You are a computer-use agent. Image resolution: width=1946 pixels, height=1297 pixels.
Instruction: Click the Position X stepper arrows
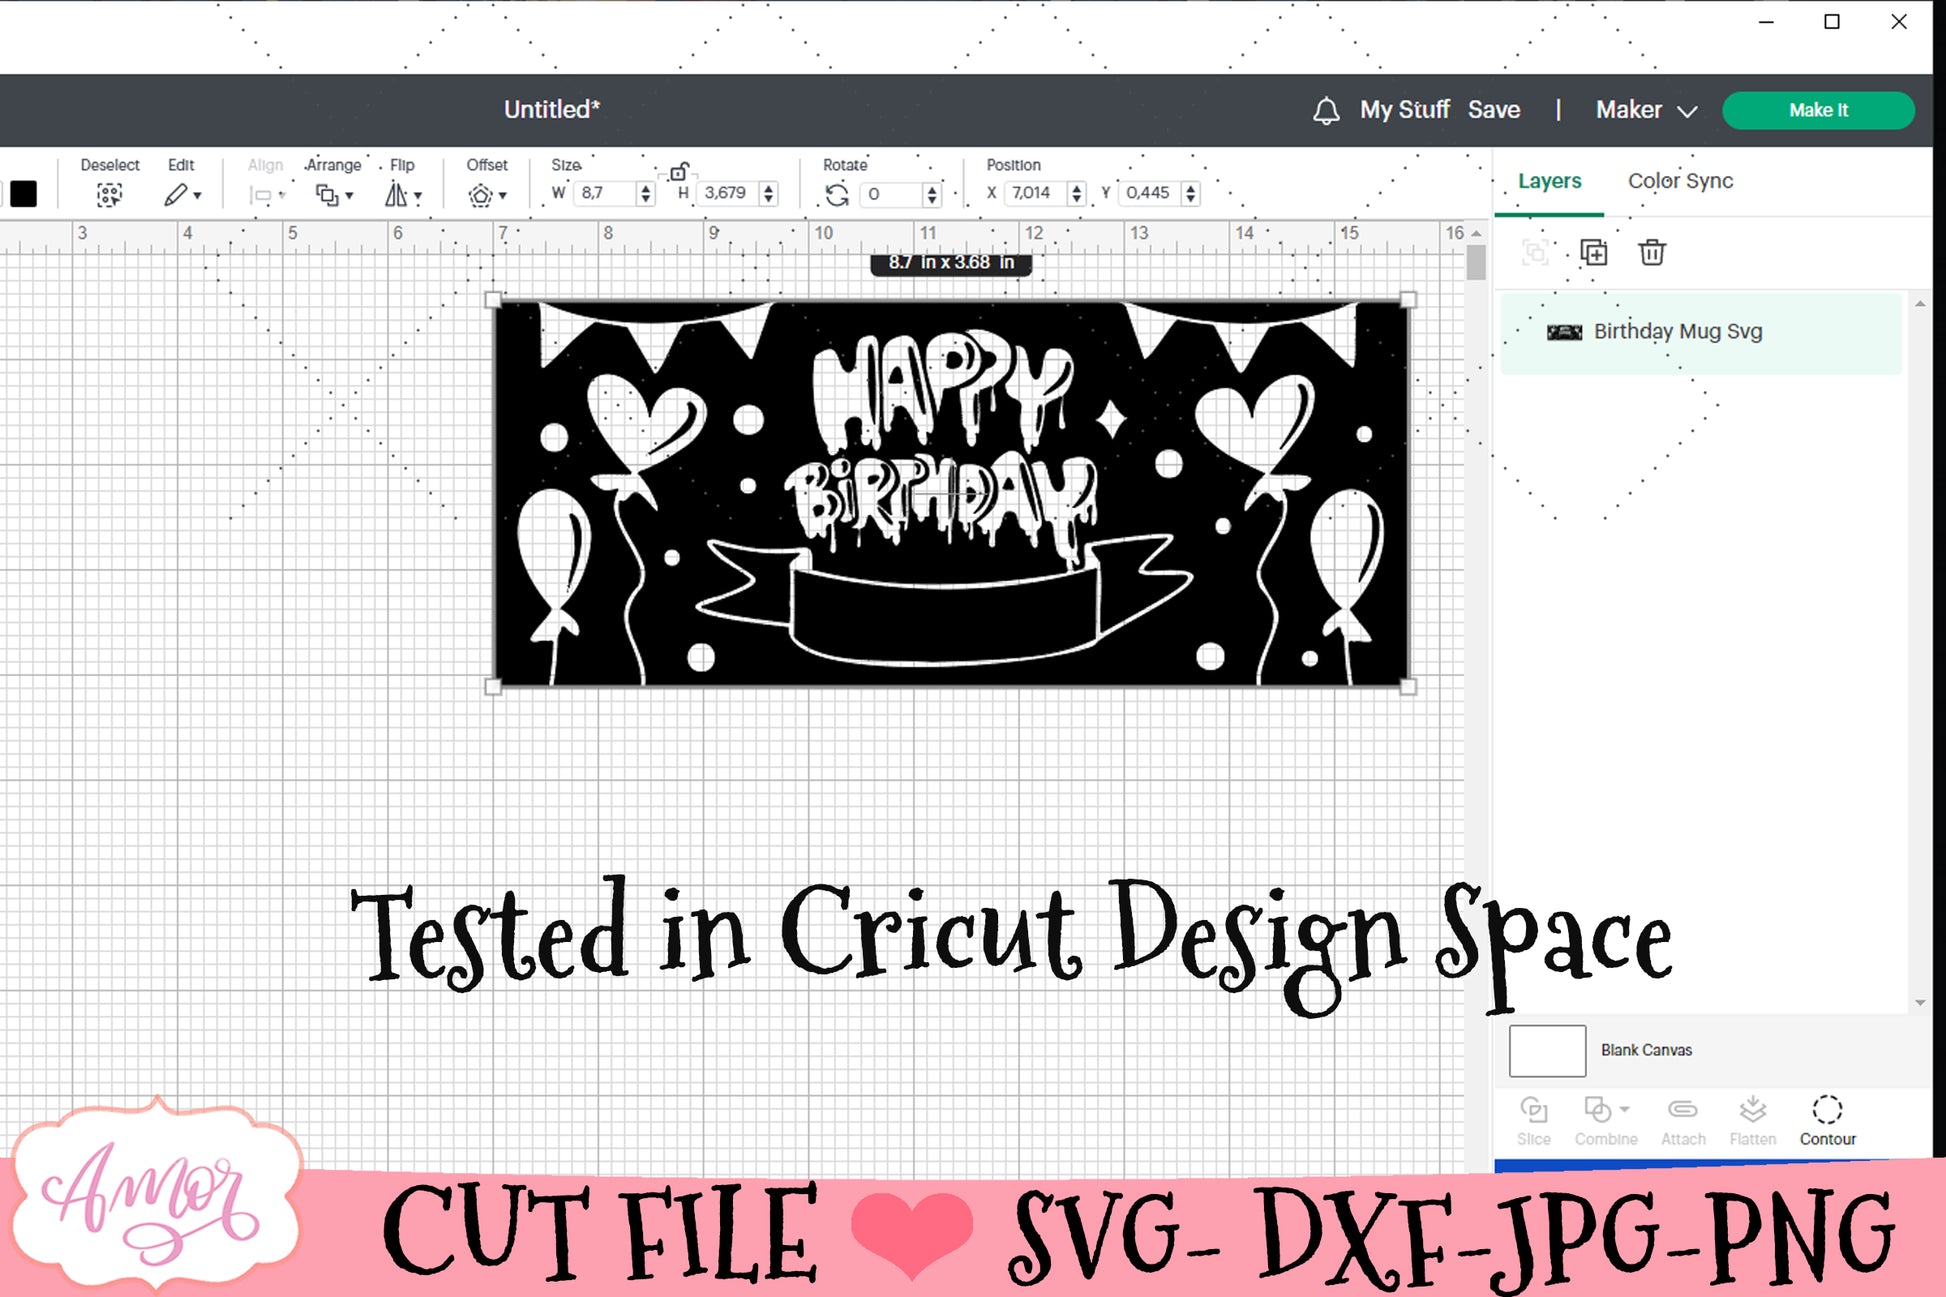tap(1077, 193)
